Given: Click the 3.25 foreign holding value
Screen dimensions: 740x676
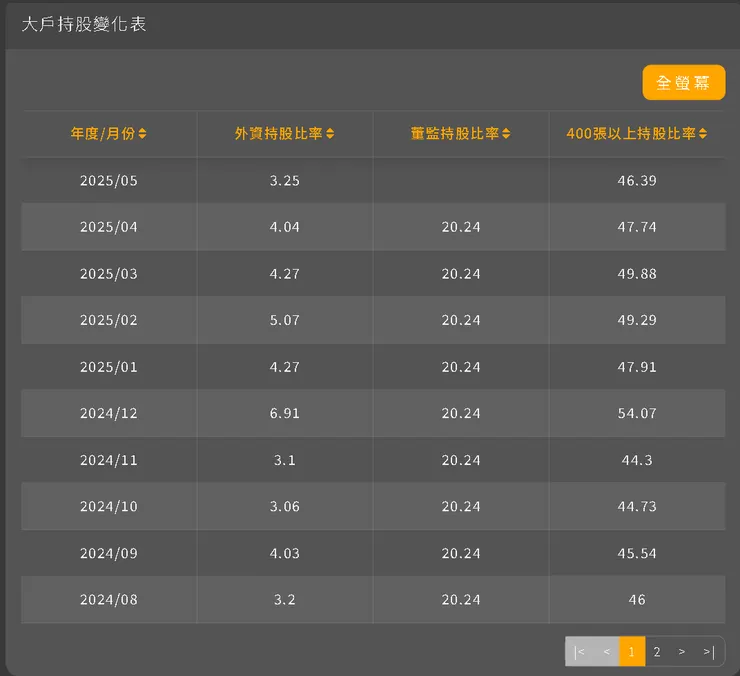Looking at the screenshot, I should click(285, 181).
